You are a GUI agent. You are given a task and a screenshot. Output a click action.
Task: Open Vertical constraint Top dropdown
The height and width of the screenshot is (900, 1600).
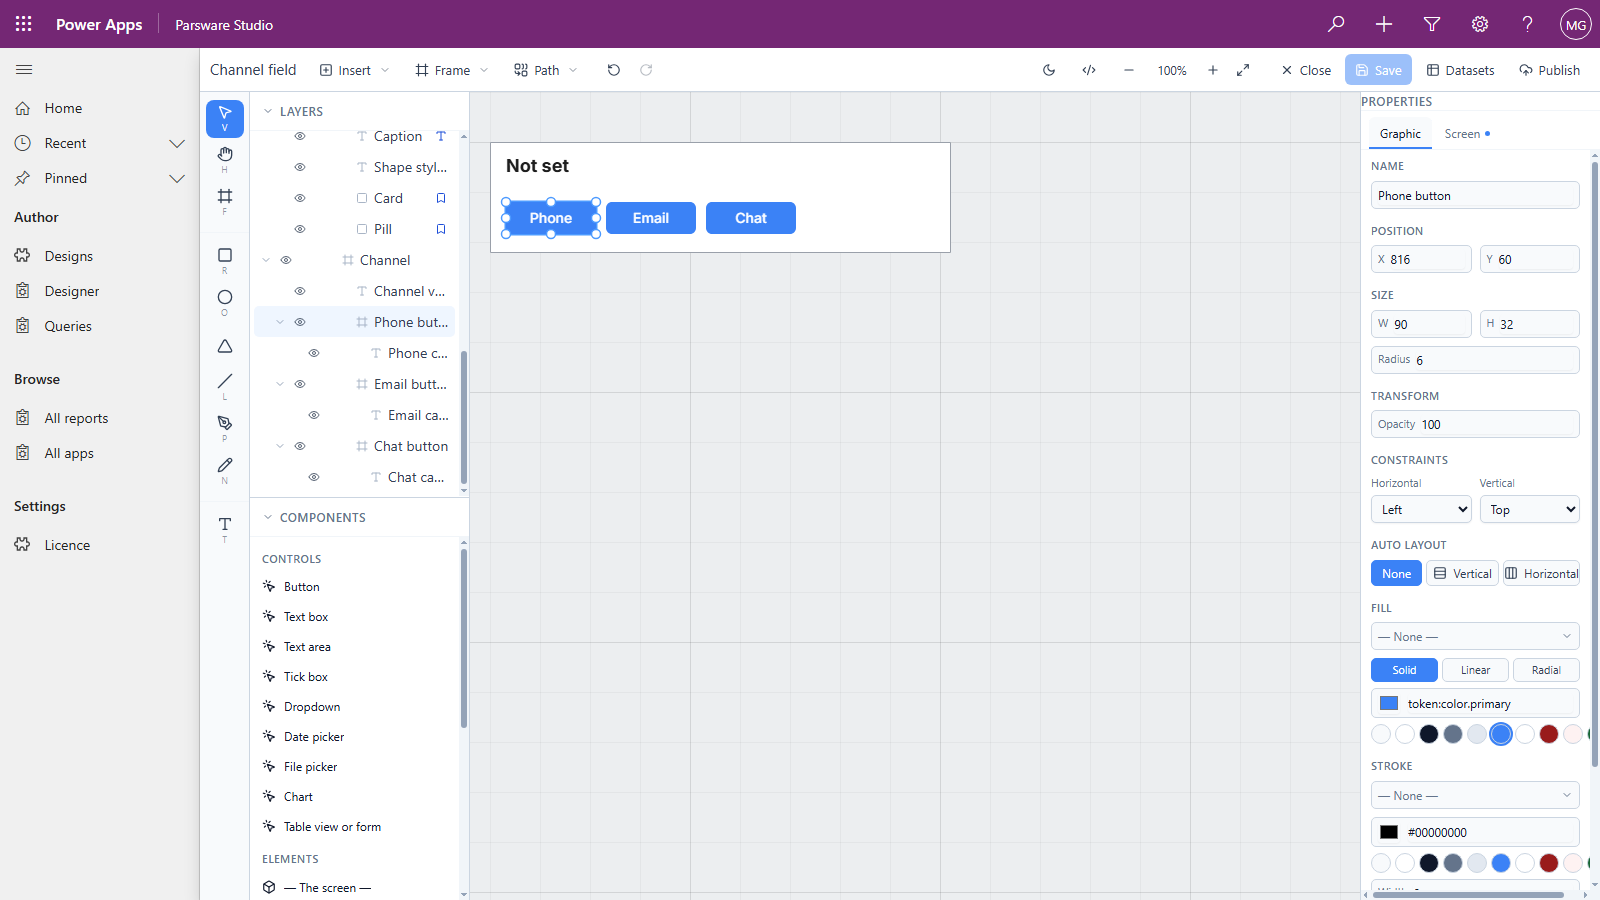click(x=1529, y=509)
